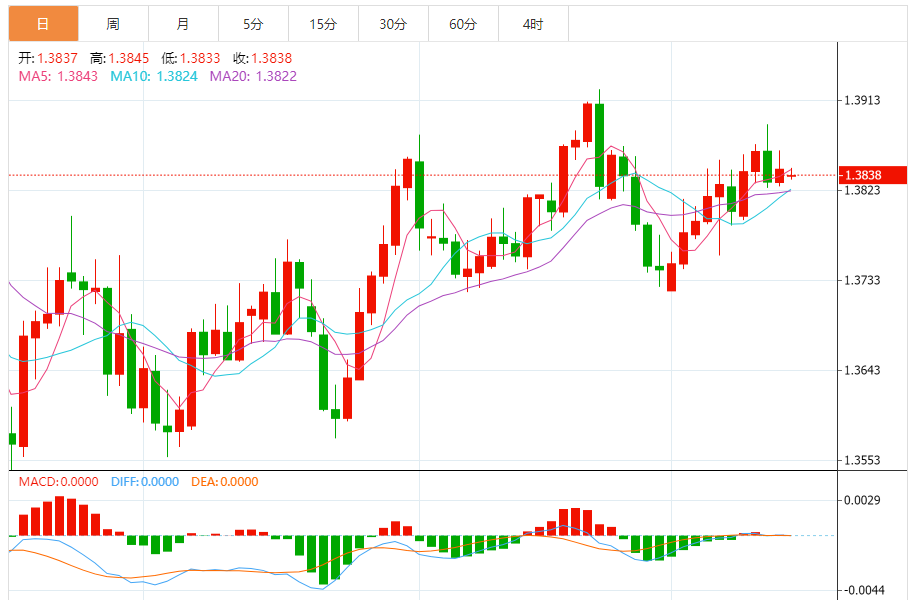
Task: Click the 1.3913 price axis label
Action: tap(862, 100)
